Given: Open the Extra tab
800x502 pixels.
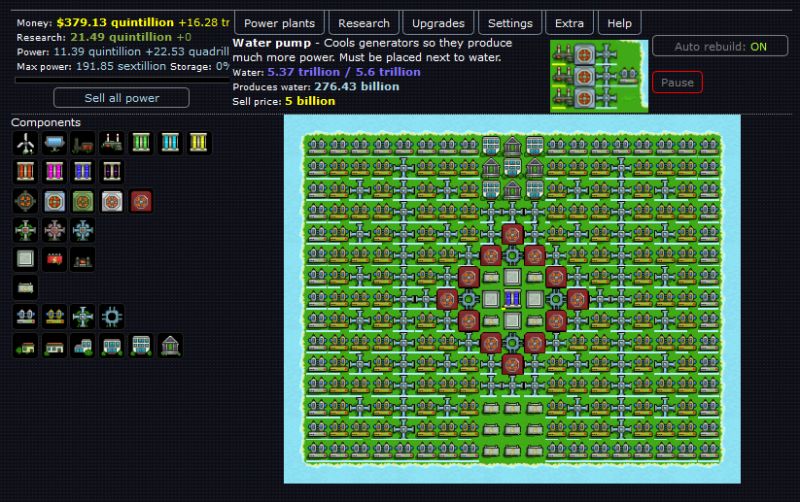Looking at the screenshot, I should coord(569,23).
